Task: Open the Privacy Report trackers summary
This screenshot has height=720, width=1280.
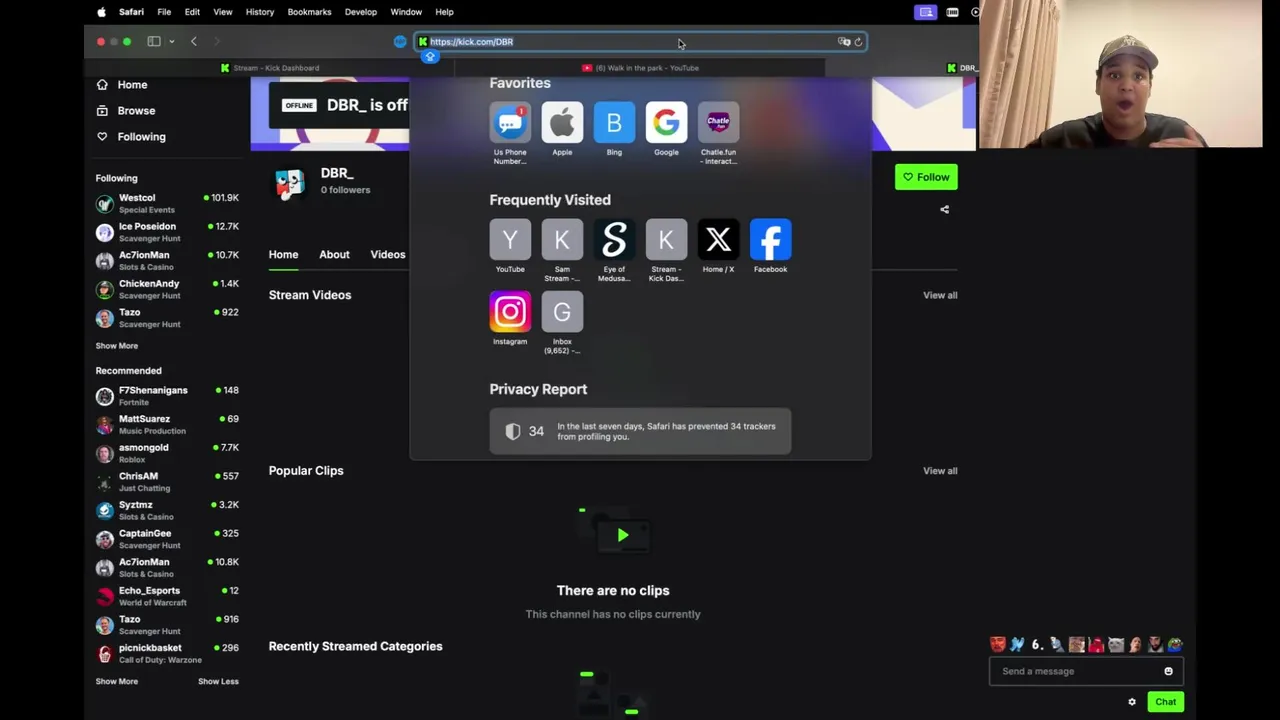Action: pyautogui.click(x=640, y=431)
